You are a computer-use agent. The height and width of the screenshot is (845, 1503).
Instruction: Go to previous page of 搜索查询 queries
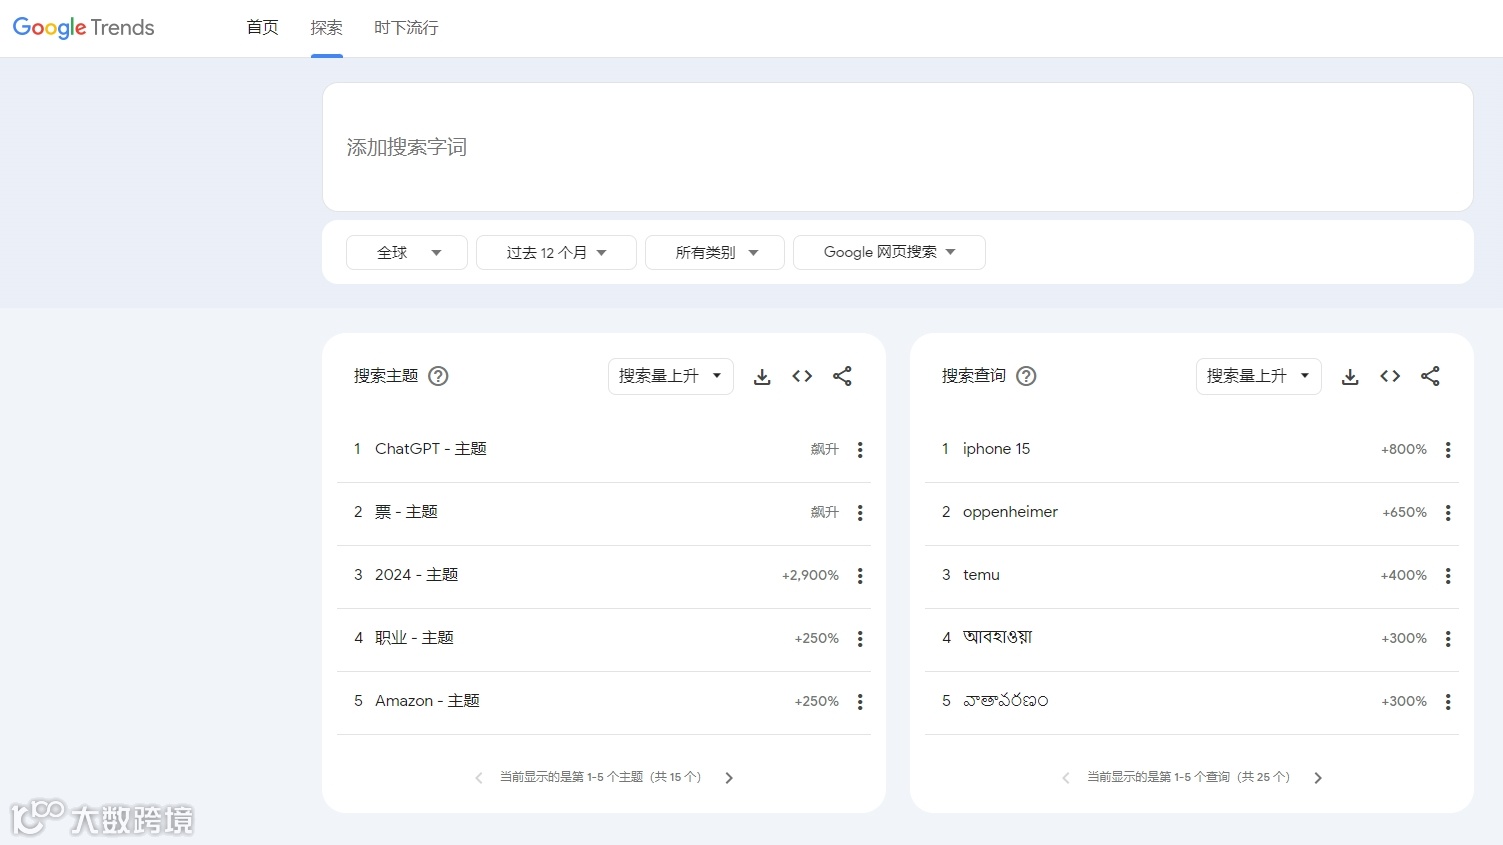pos(1066,778)
